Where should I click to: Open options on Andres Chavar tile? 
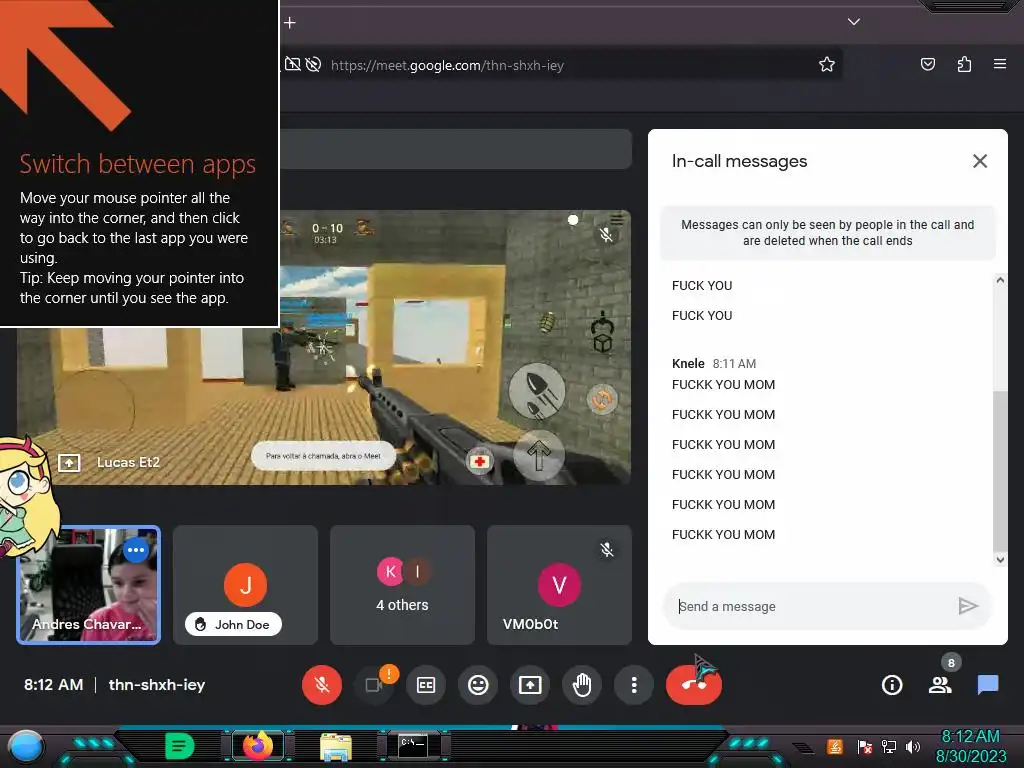coord(136,550)
